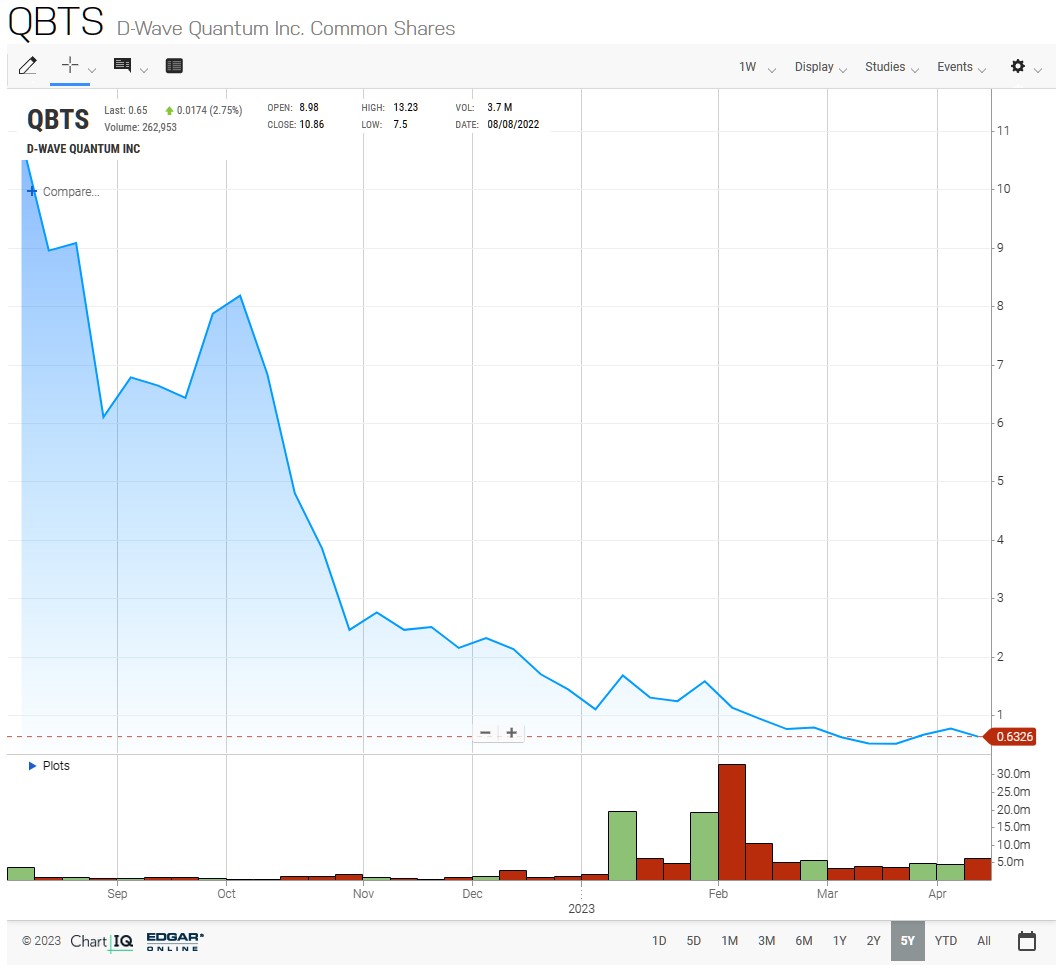Click the Oct label on time axis

click(x=226, y=893)
